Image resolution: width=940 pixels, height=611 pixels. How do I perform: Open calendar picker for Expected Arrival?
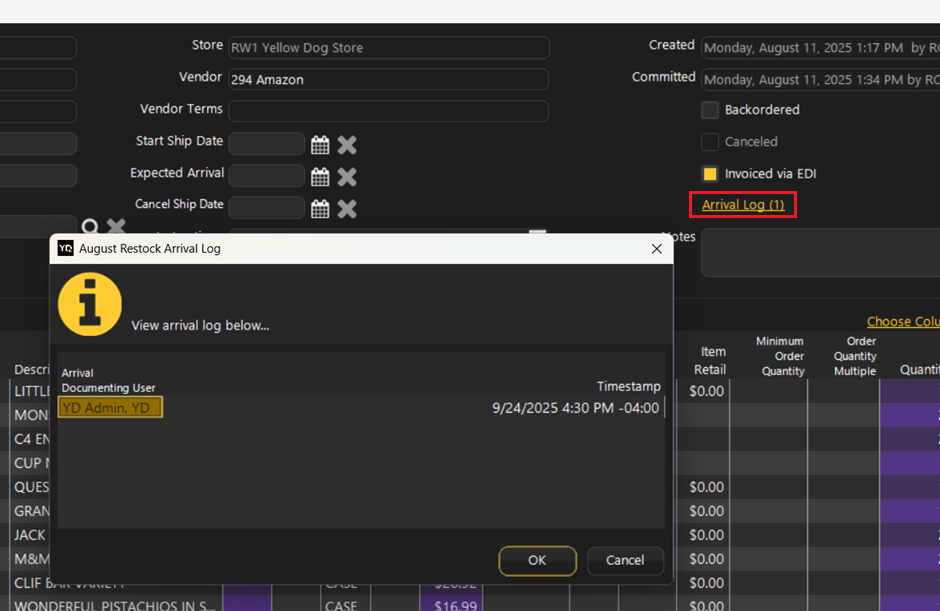(320, 177)
